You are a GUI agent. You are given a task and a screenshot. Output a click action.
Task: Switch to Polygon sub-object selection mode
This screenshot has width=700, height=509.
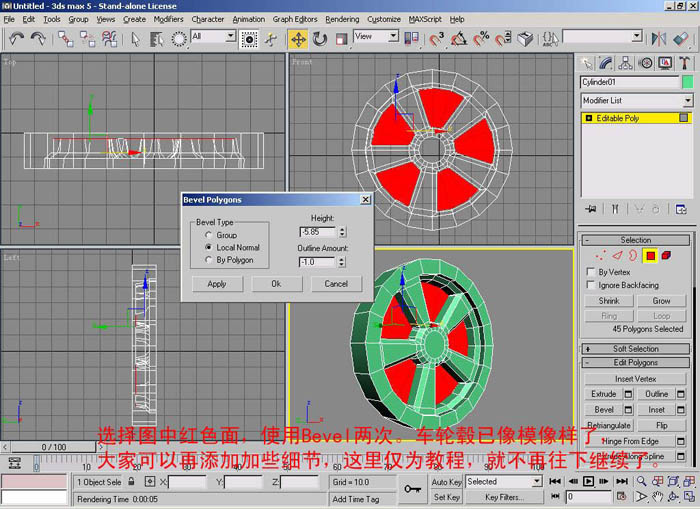pyautogui.click(x=650, y=256)
